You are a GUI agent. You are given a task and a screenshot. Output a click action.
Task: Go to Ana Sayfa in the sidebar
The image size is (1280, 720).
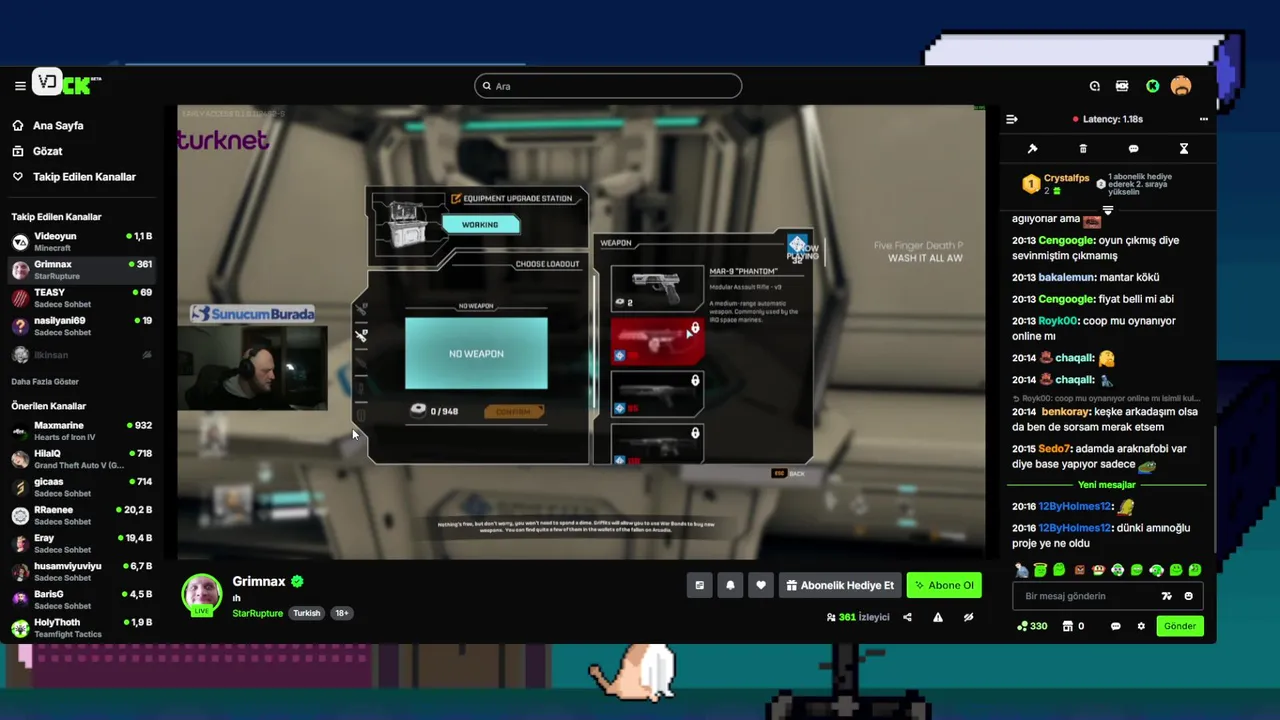[48, 126]
